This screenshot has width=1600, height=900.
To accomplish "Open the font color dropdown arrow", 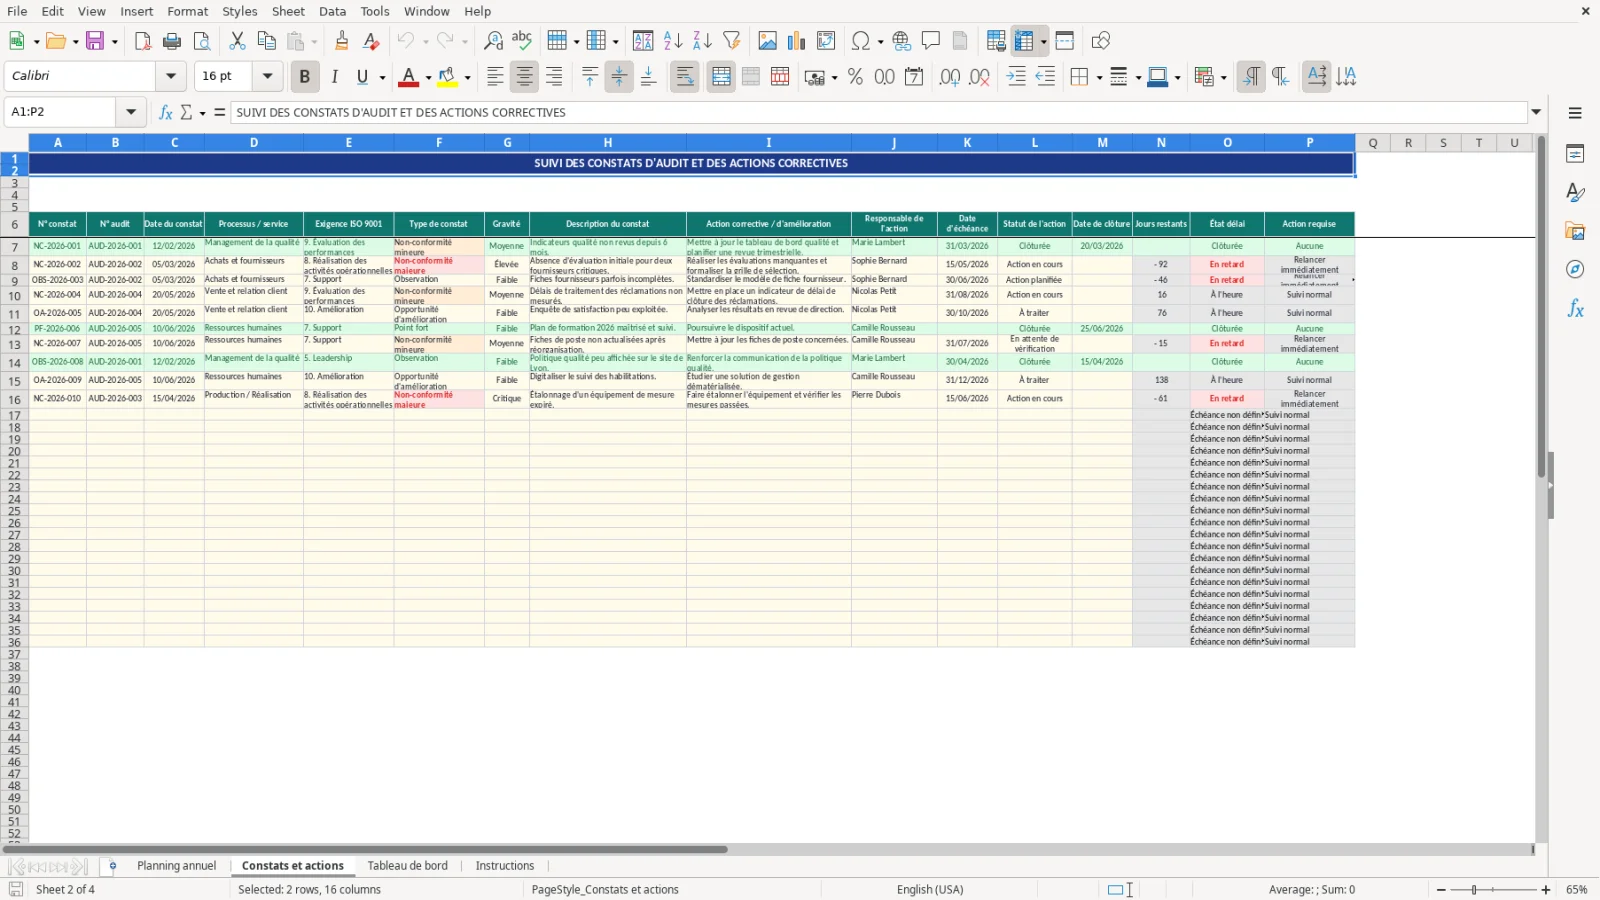I will [428, 77].
